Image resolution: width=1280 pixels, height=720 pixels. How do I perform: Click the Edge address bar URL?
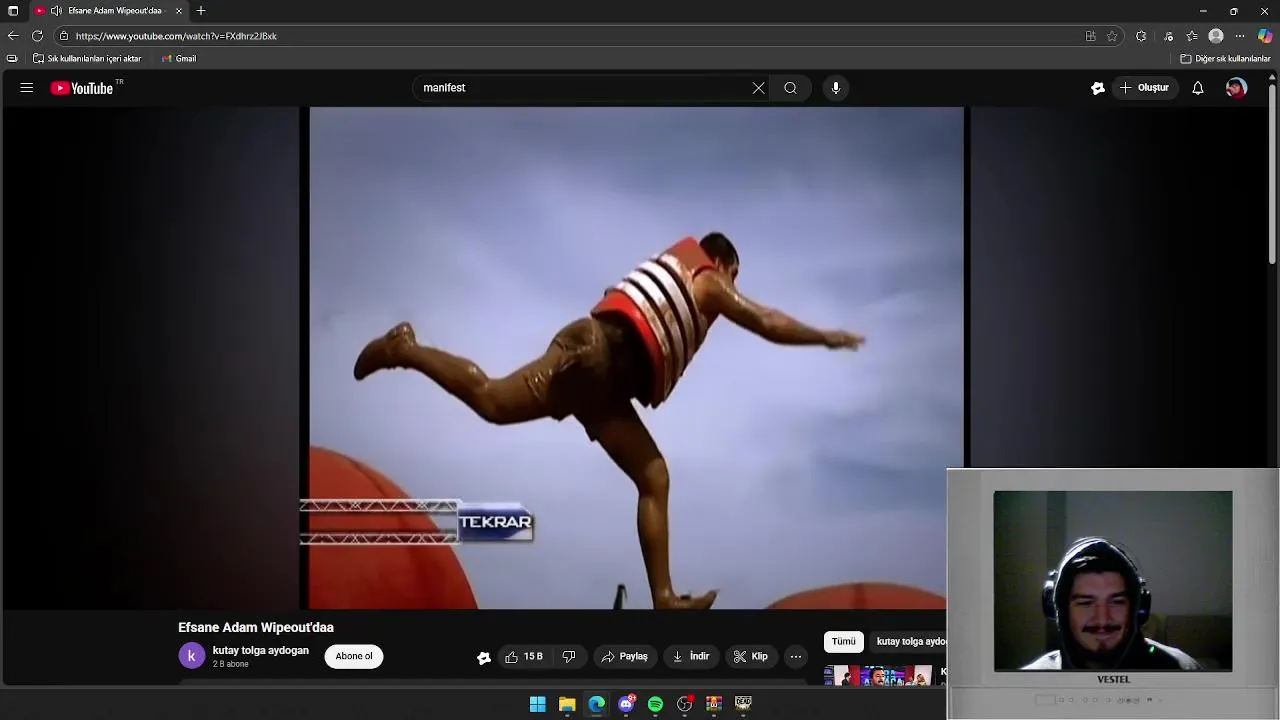[x=176, y=36]
